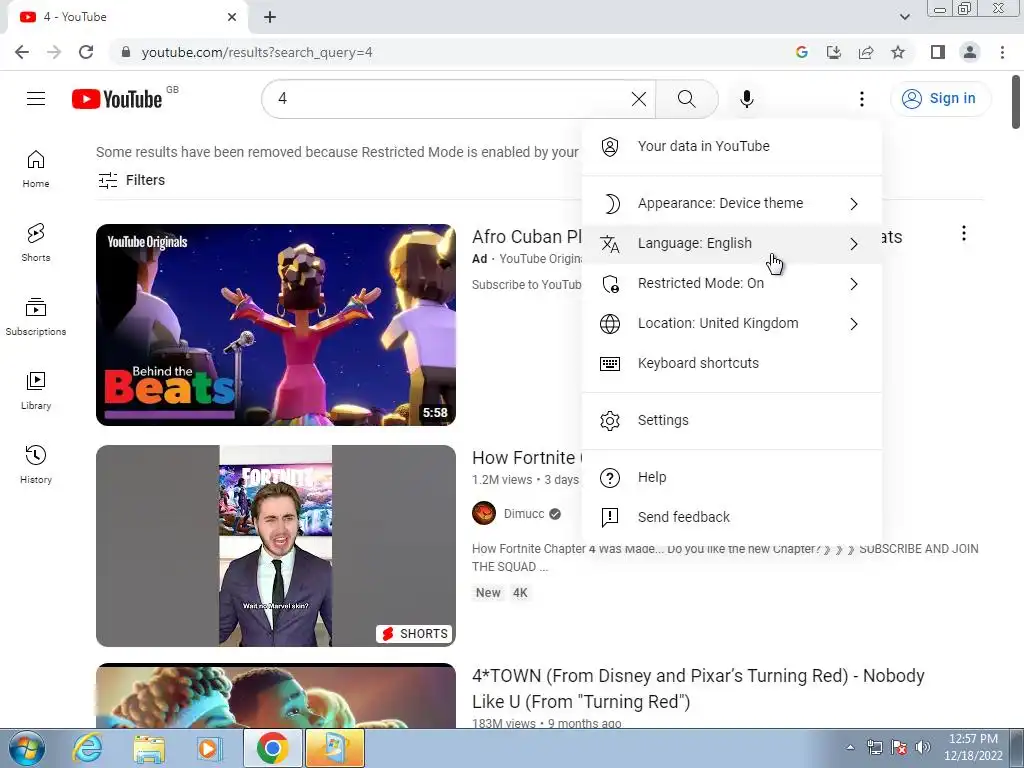Screen dimensions: 1024x768
Task: Click the magnifying glass search button
Action: (686, 99)
